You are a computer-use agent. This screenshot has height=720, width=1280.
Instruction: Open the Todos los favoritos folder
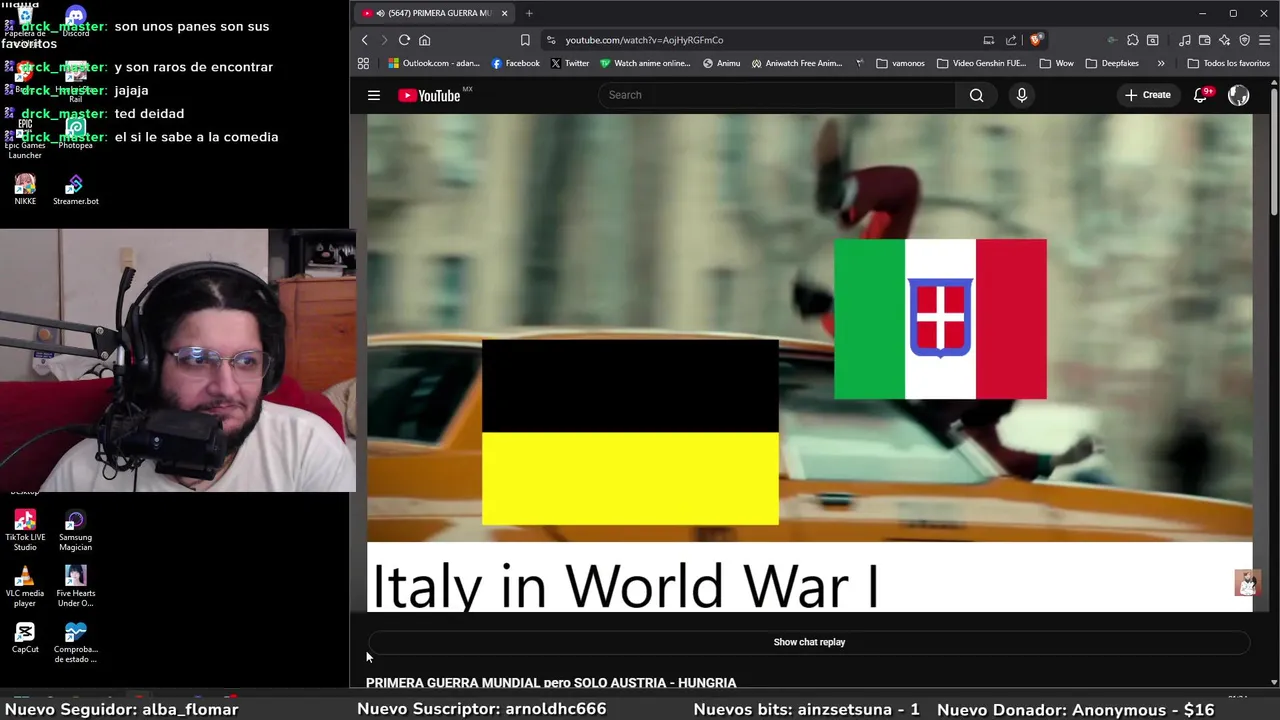[1228, 63]
